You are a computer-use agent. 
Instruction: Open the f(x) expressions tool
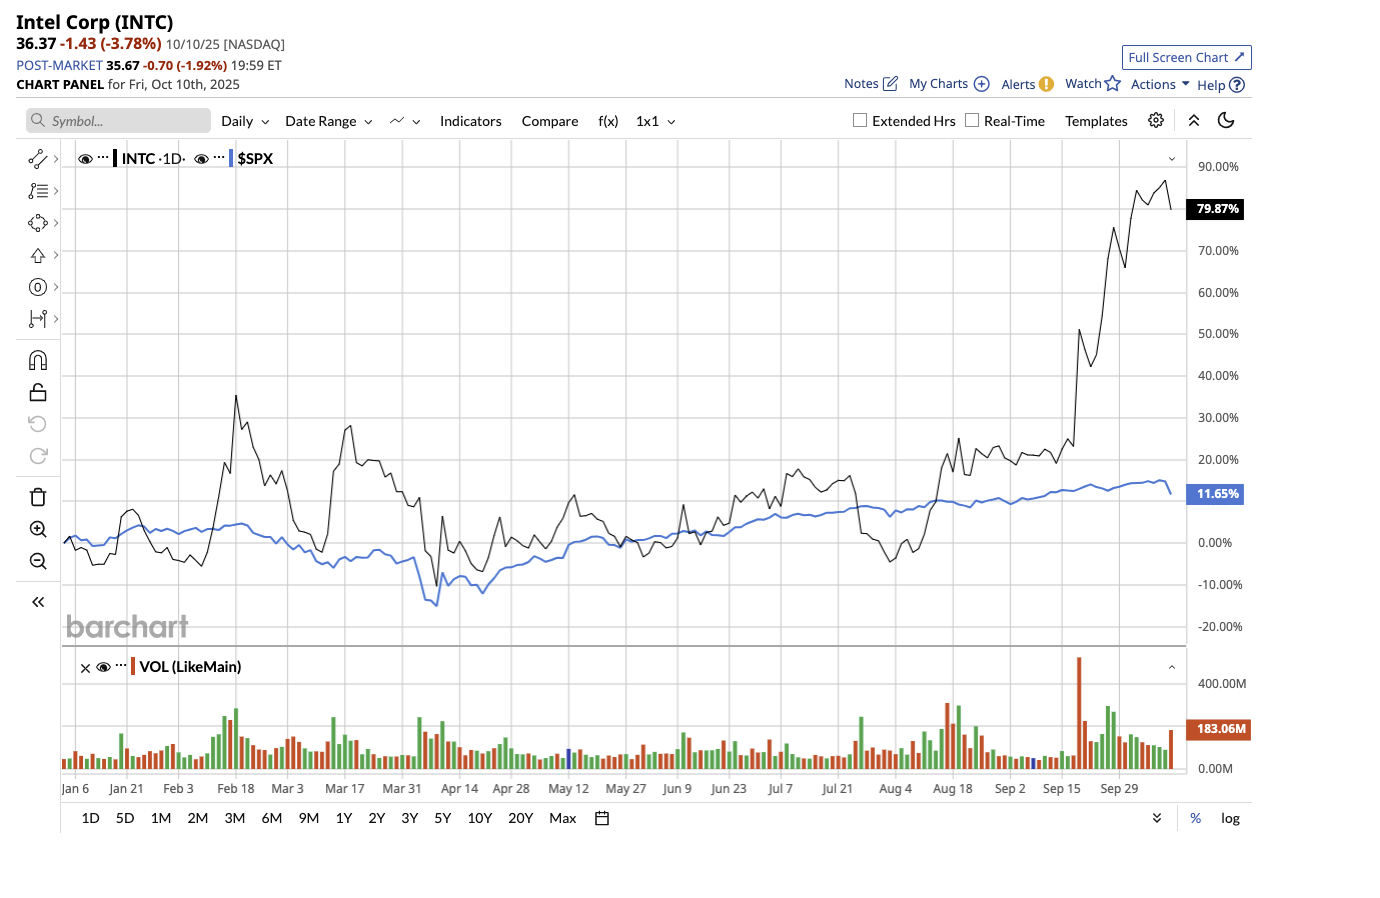(608, 121)
